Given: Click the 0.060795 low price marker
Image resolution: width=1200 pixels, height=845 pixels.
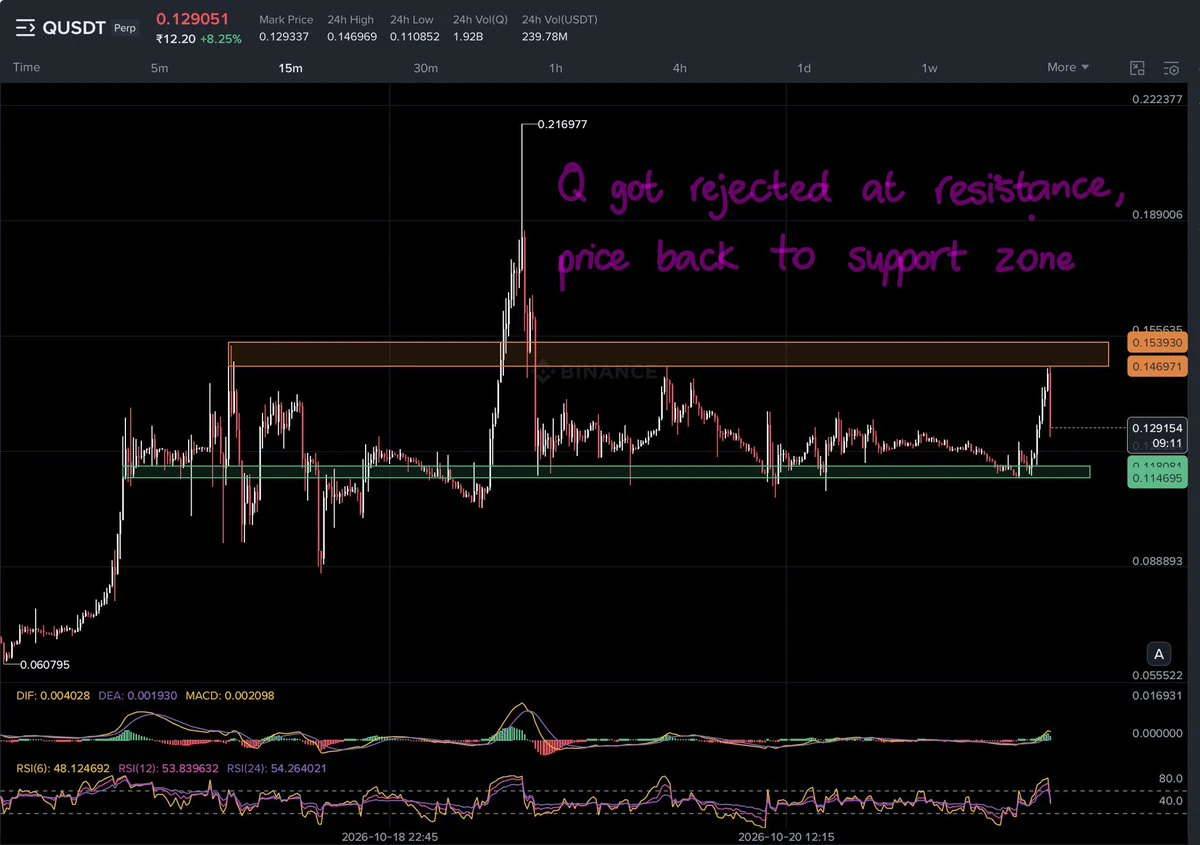Looking at the screenshot, I should click(45, 664).
